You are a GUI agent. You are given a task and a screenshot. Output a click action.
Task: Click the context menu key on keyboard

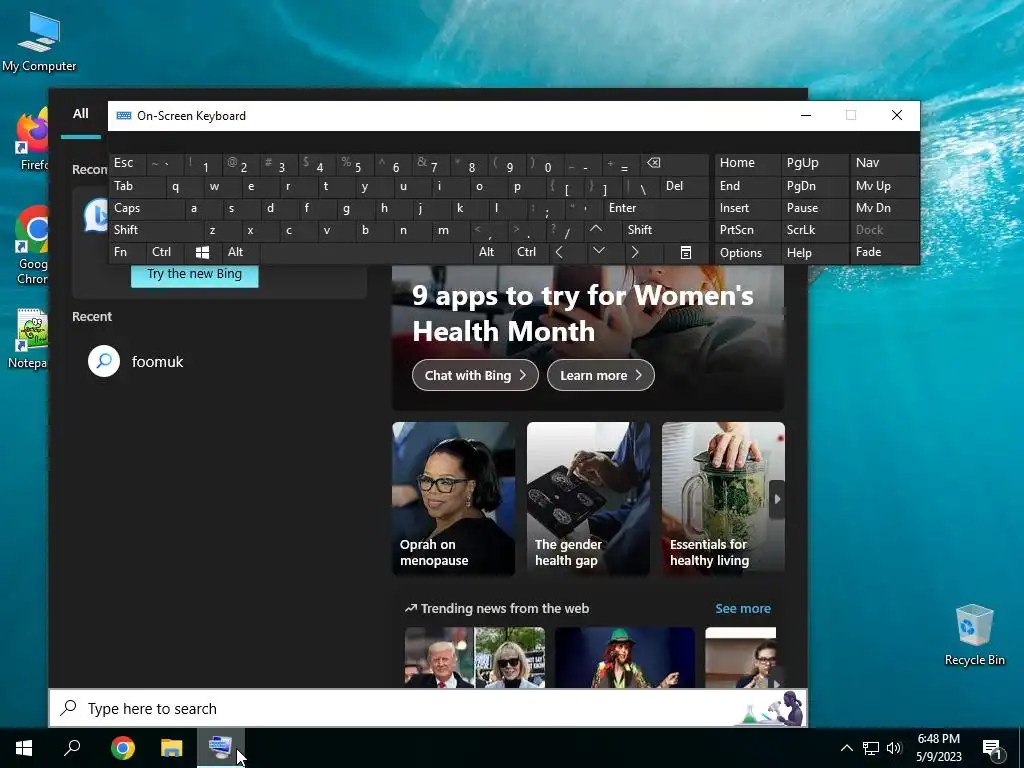coord(686,252)
